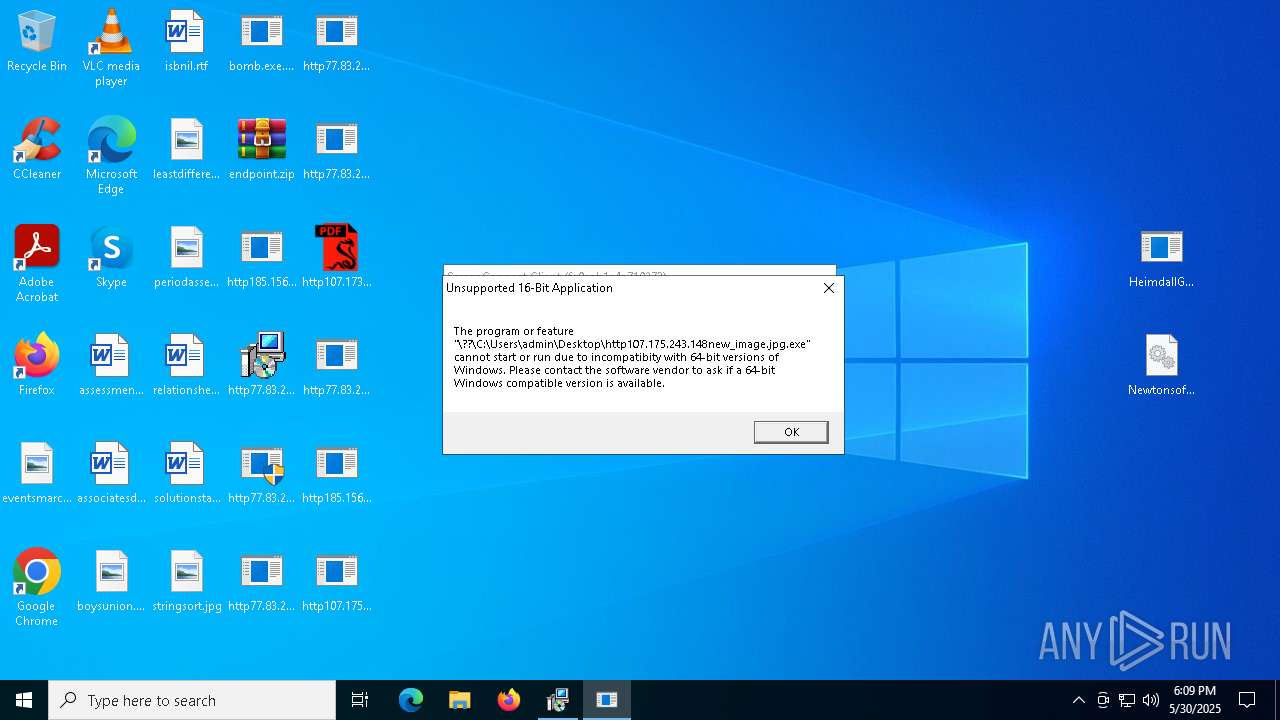This screenshot has height=720, width=1280.
Task: Open the Firefox desktop shortcut
Action: [37, 366]
